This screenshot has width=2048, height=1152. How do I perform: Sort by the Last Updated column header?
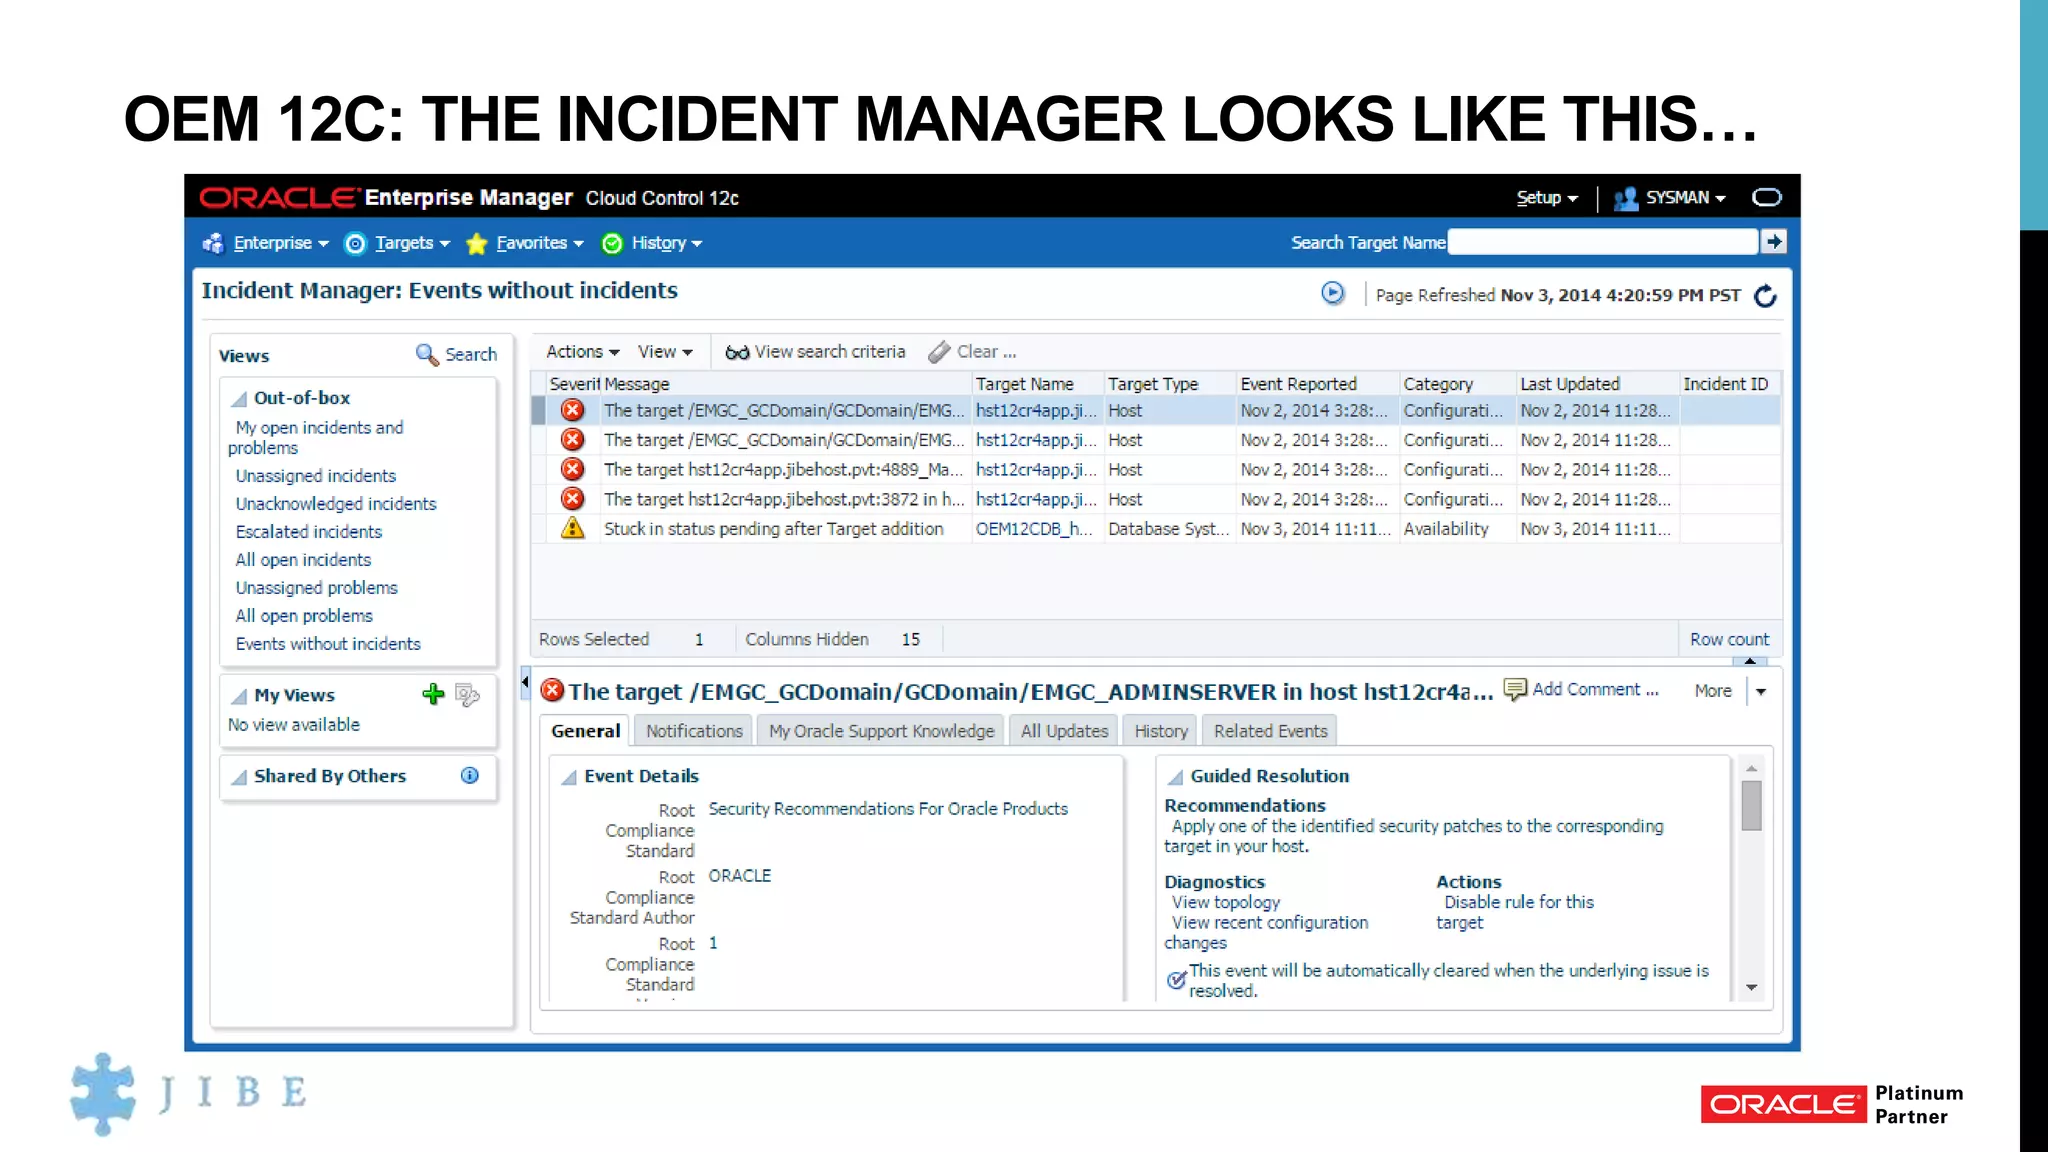[1597, 384]
